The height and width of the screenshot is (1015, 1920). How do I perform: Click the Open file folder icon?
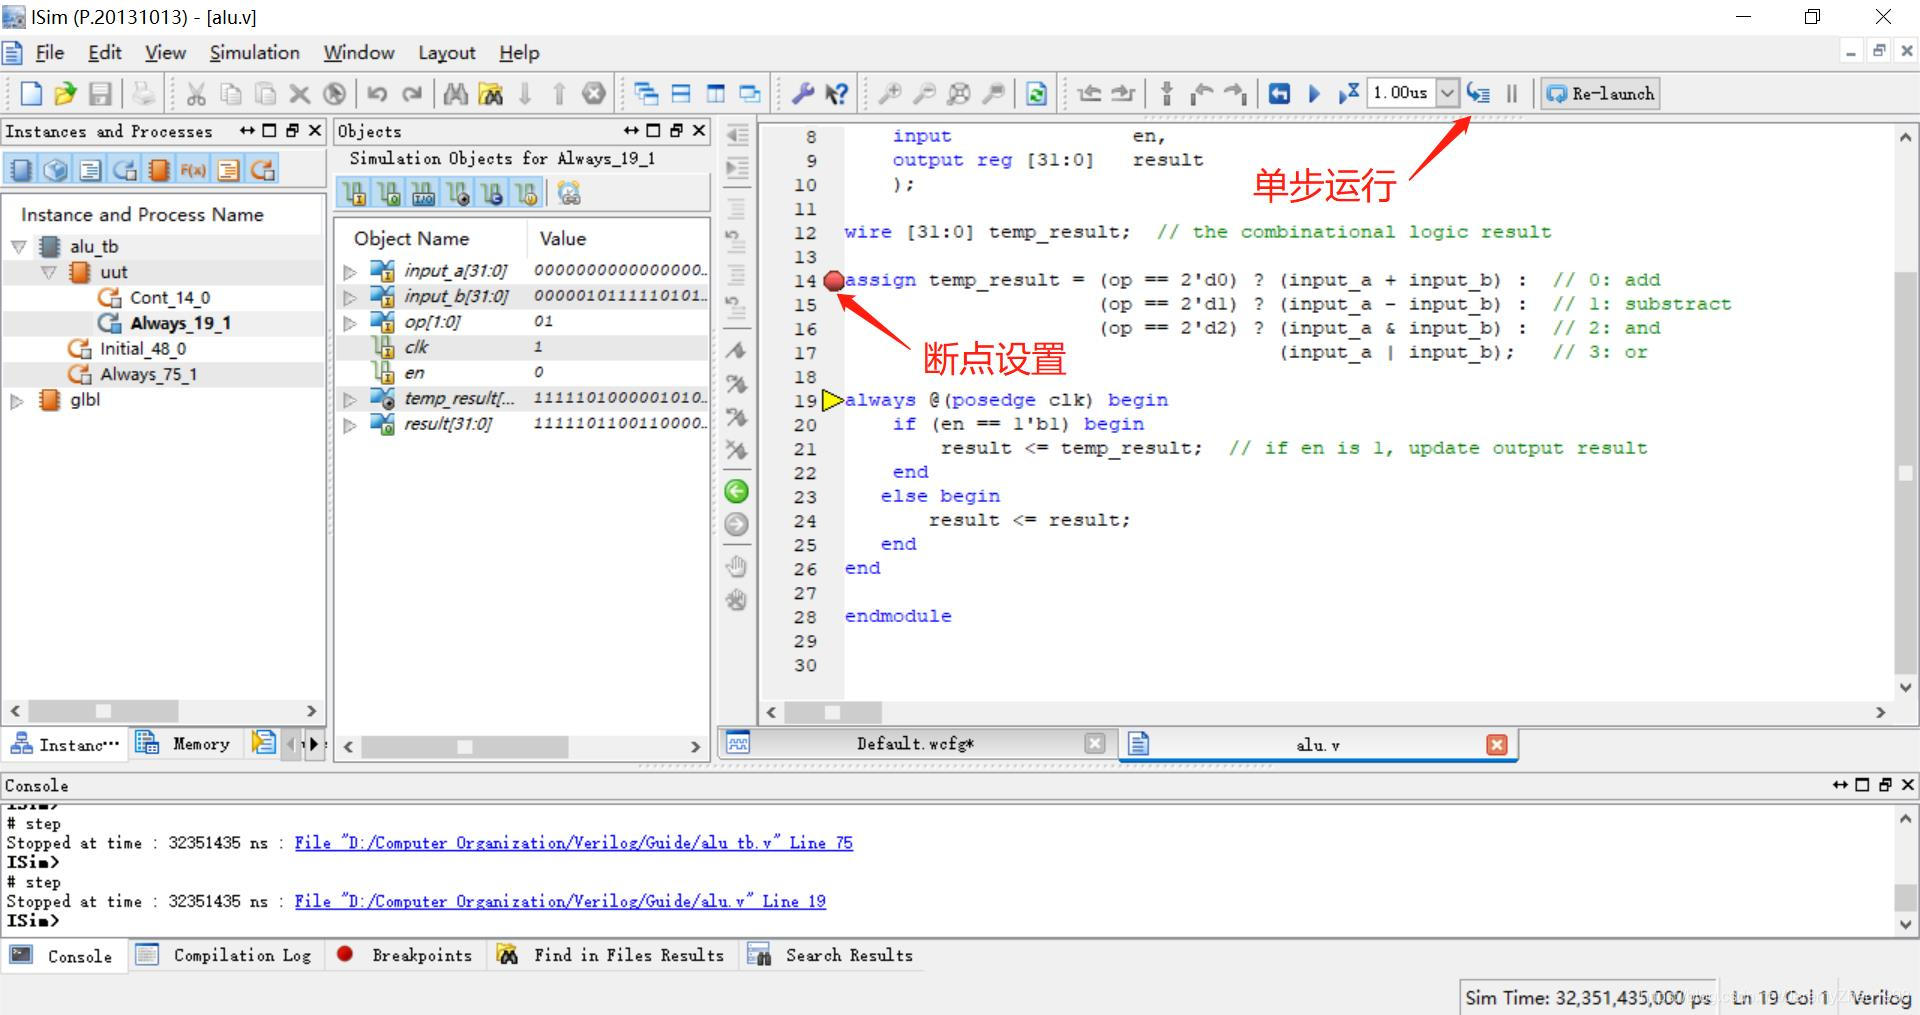65,94
